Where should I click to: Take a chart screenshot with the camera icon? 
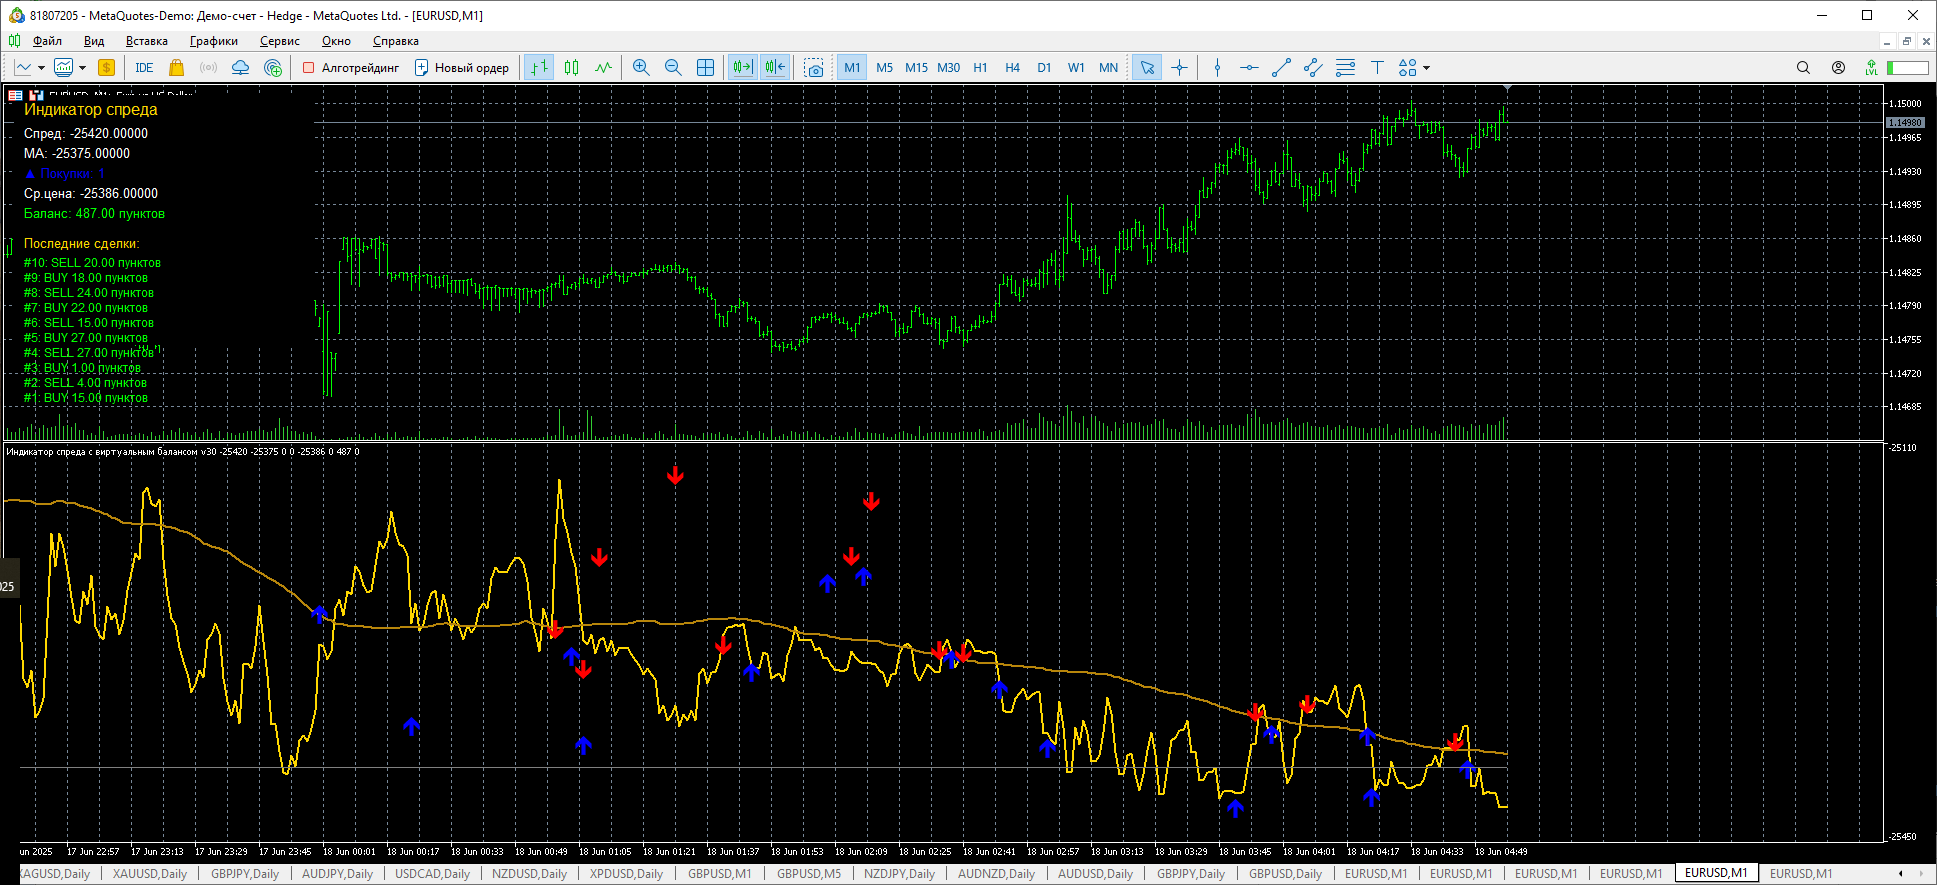point(814,68)
